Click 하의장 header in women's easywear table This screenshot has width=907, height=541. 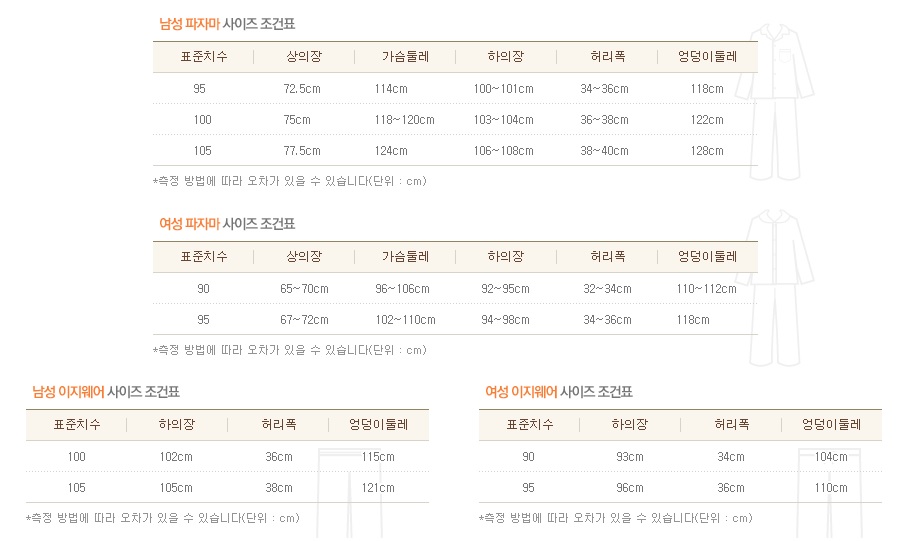coord(630,425)
